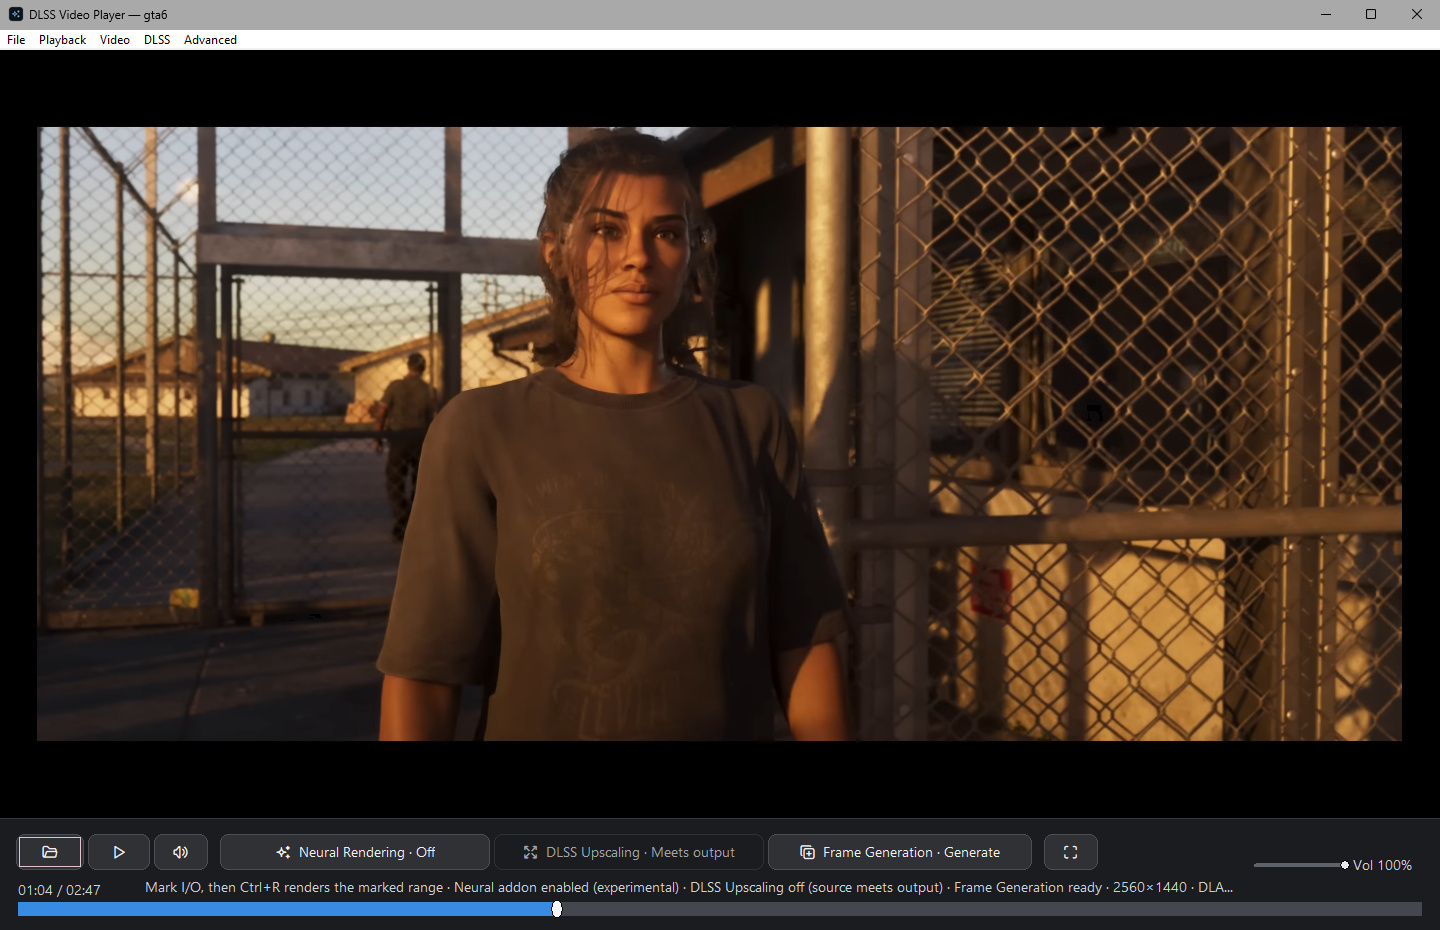Click the Vol 100% label

click(x=1382, y=865)
